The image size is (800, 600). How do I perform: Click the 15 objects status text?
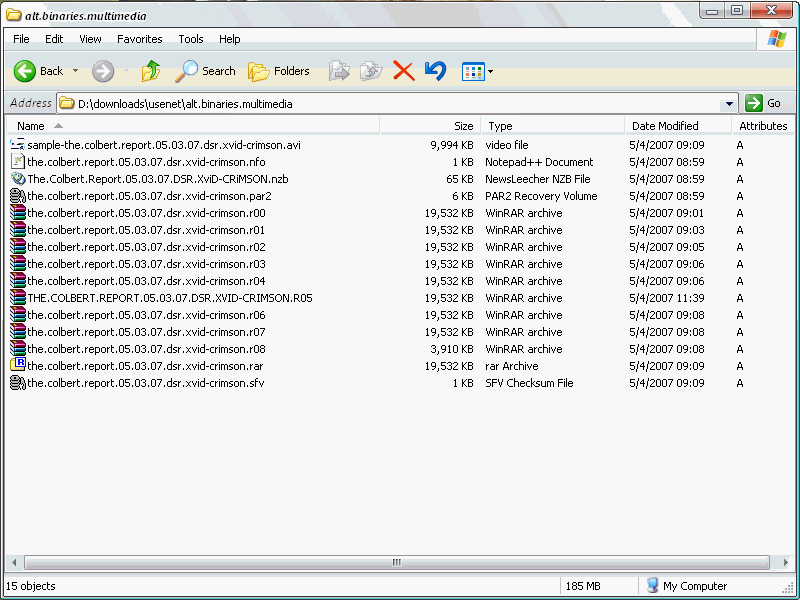click(x=31, y=586)
